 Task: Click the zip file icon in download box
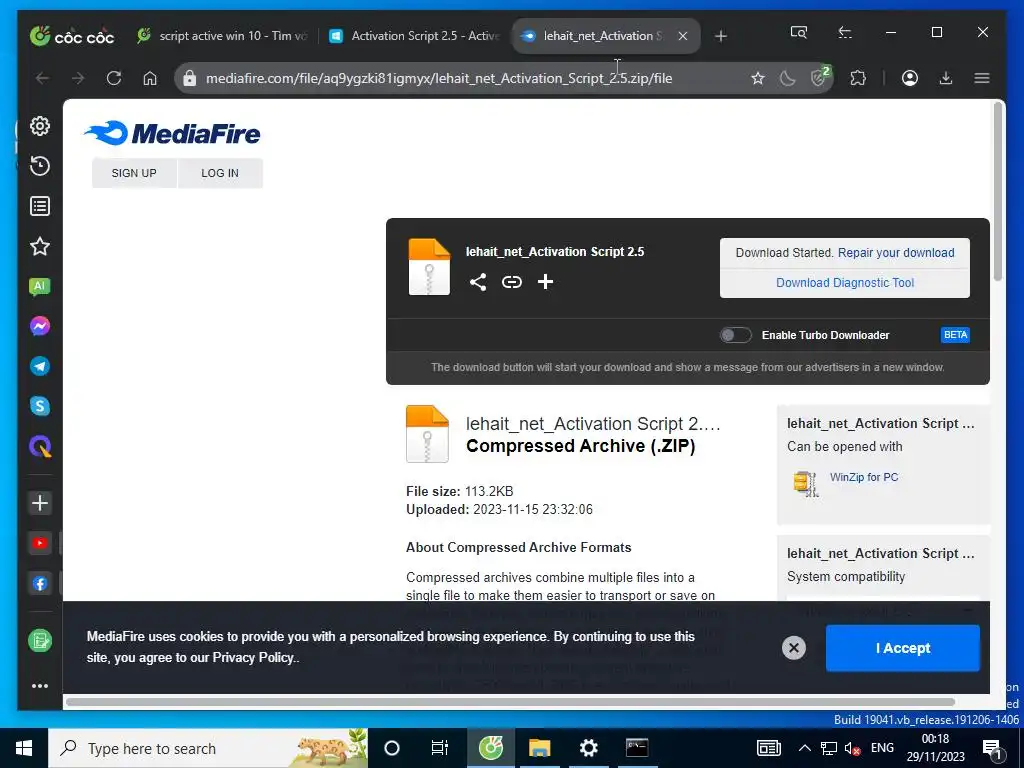click(429, 267)
